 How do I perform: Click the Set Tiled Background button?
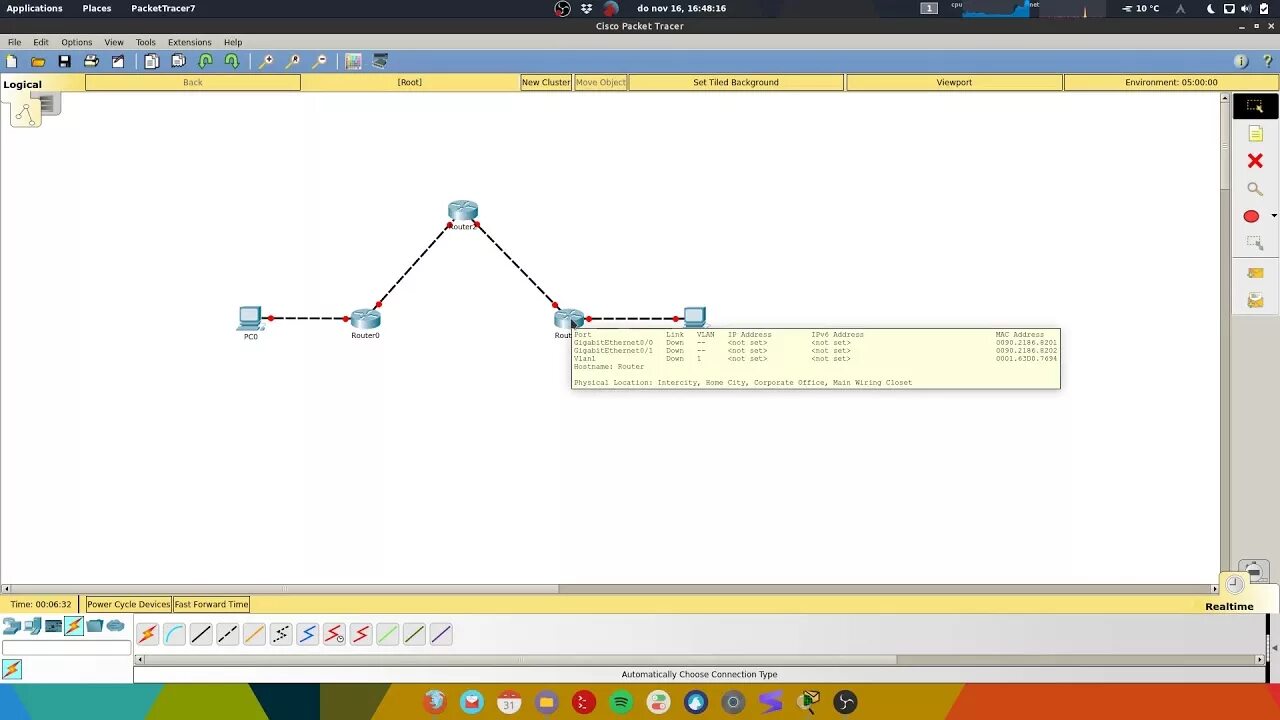tap(736, 82)
